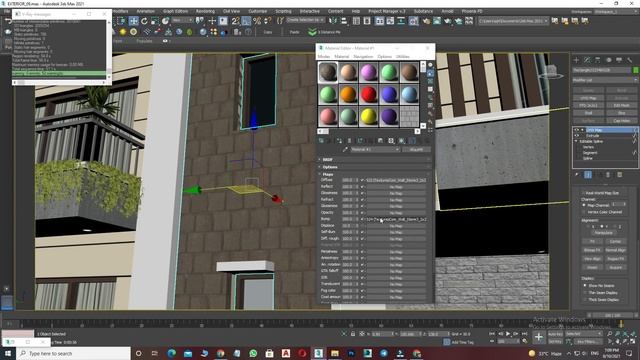Select the orange material sample sphere
The width and height of the screenshot is (640, 360).
click(348, 94)
